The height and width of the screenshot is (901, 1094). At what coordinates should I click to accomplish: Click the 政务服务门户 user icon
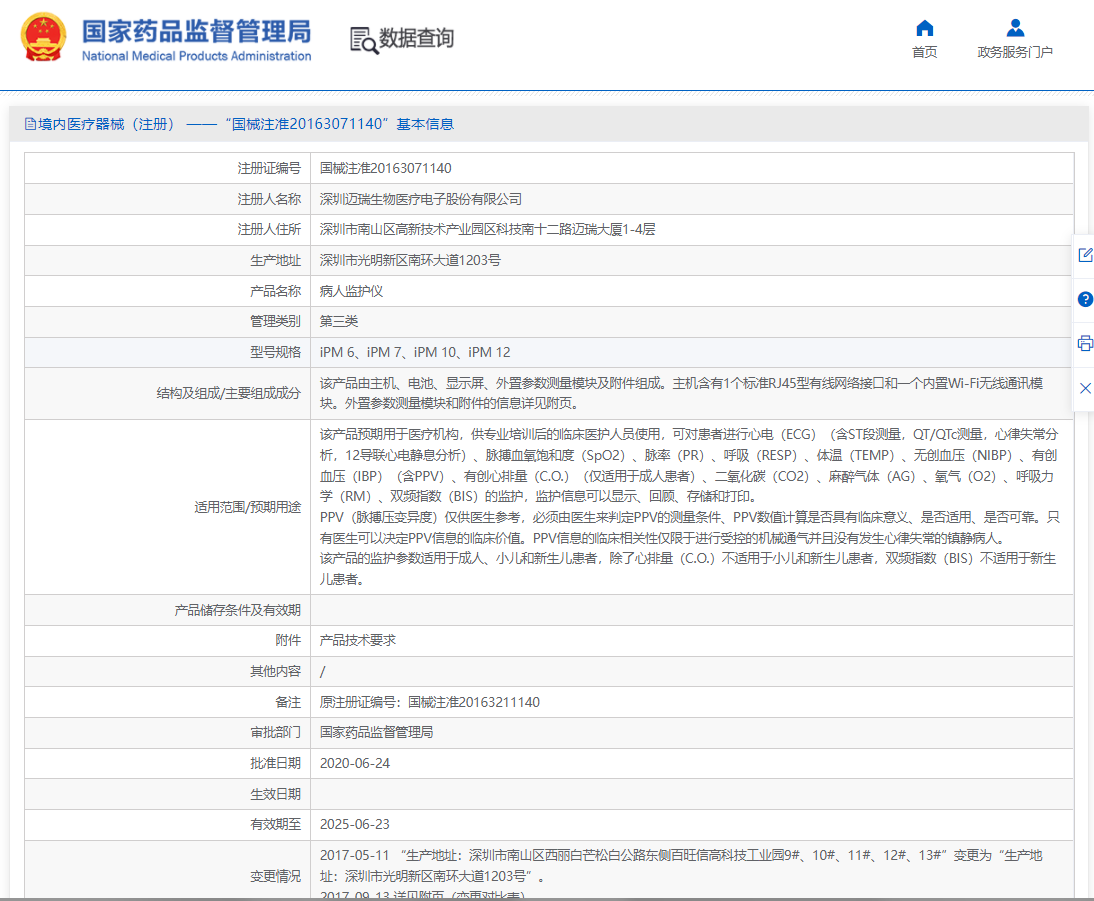pyautogui.click(x=1015, y=28)
